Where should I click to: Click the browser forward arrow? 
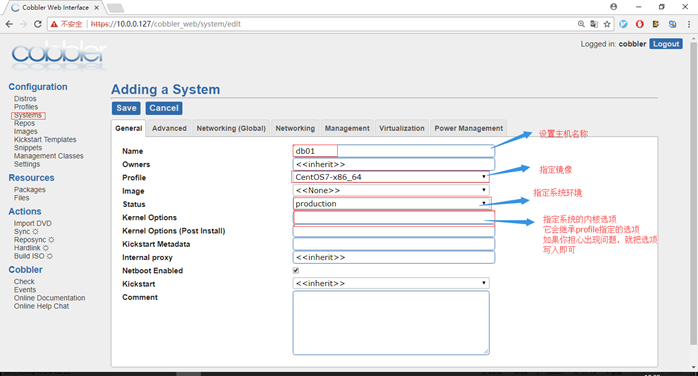[23, 24]
